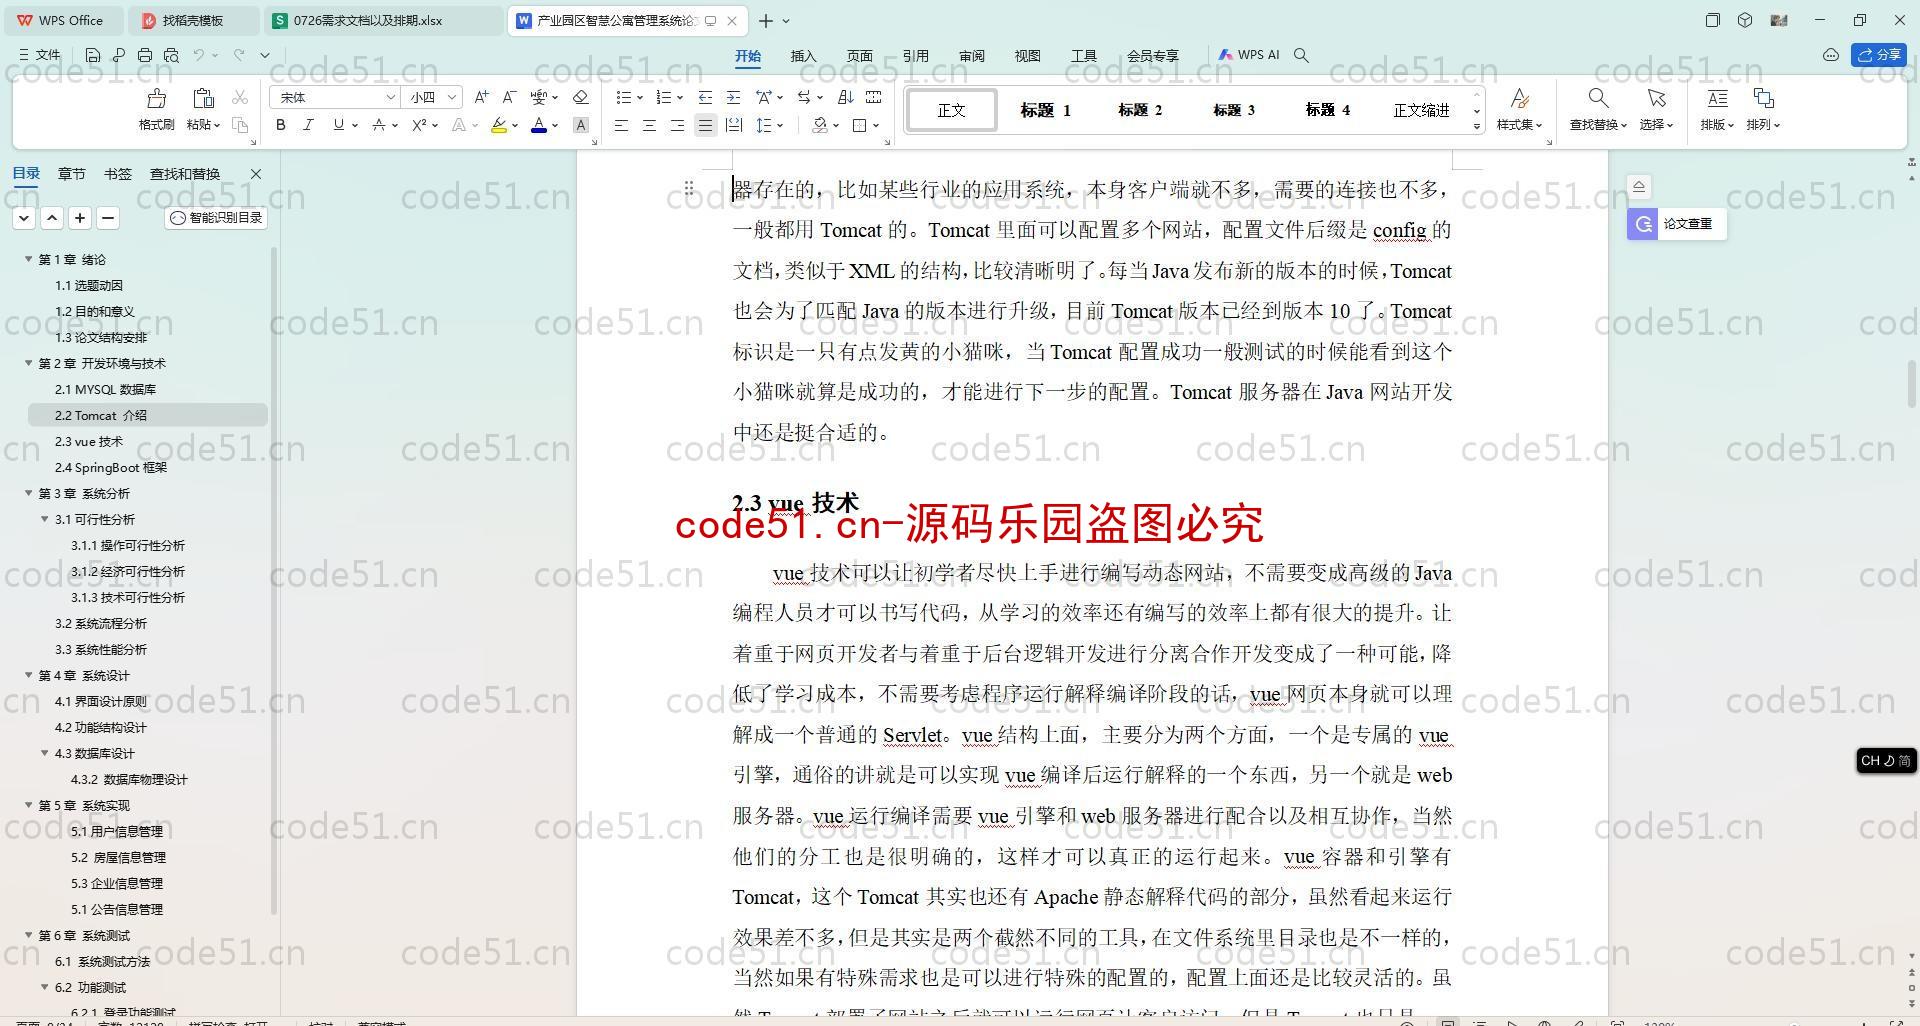
Task: Toggle character shading on selected text
Action: coord(580,125)
